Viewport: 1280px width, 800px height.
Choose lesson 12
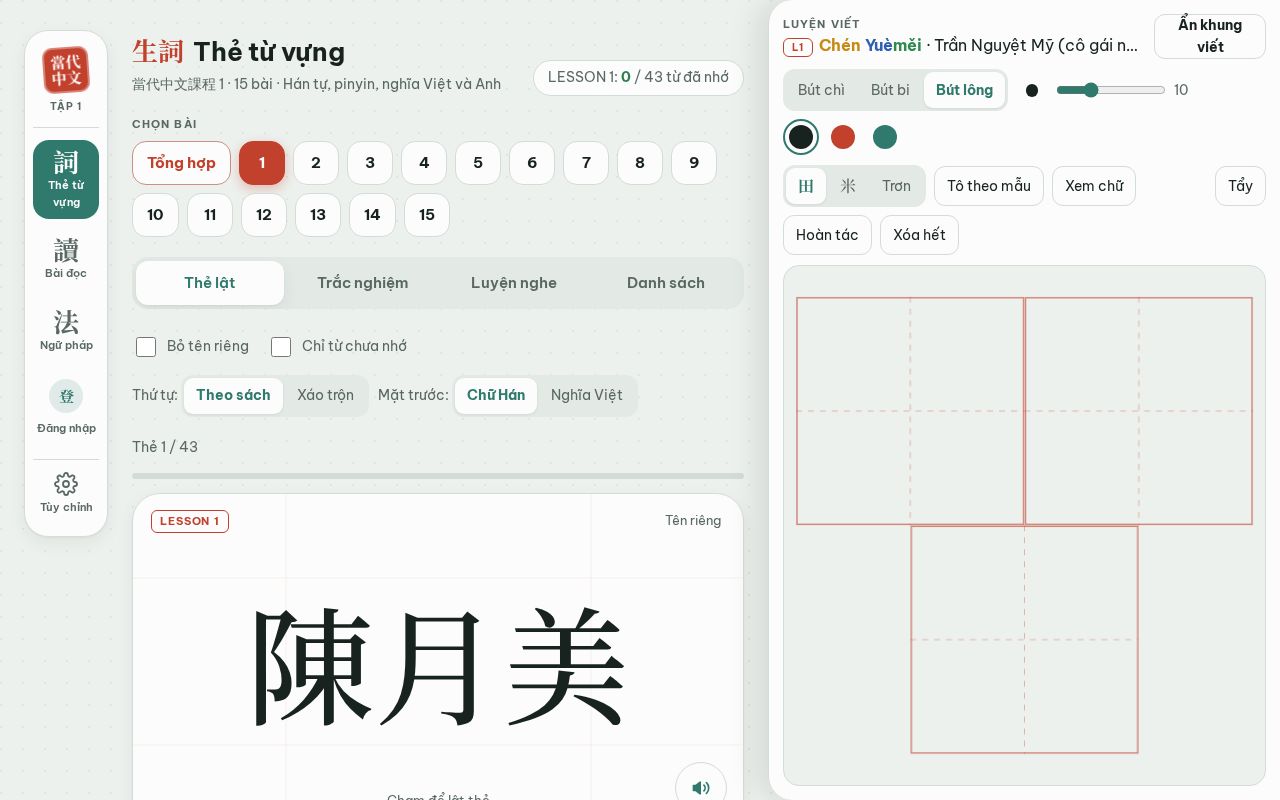click(x=264, y=215)
